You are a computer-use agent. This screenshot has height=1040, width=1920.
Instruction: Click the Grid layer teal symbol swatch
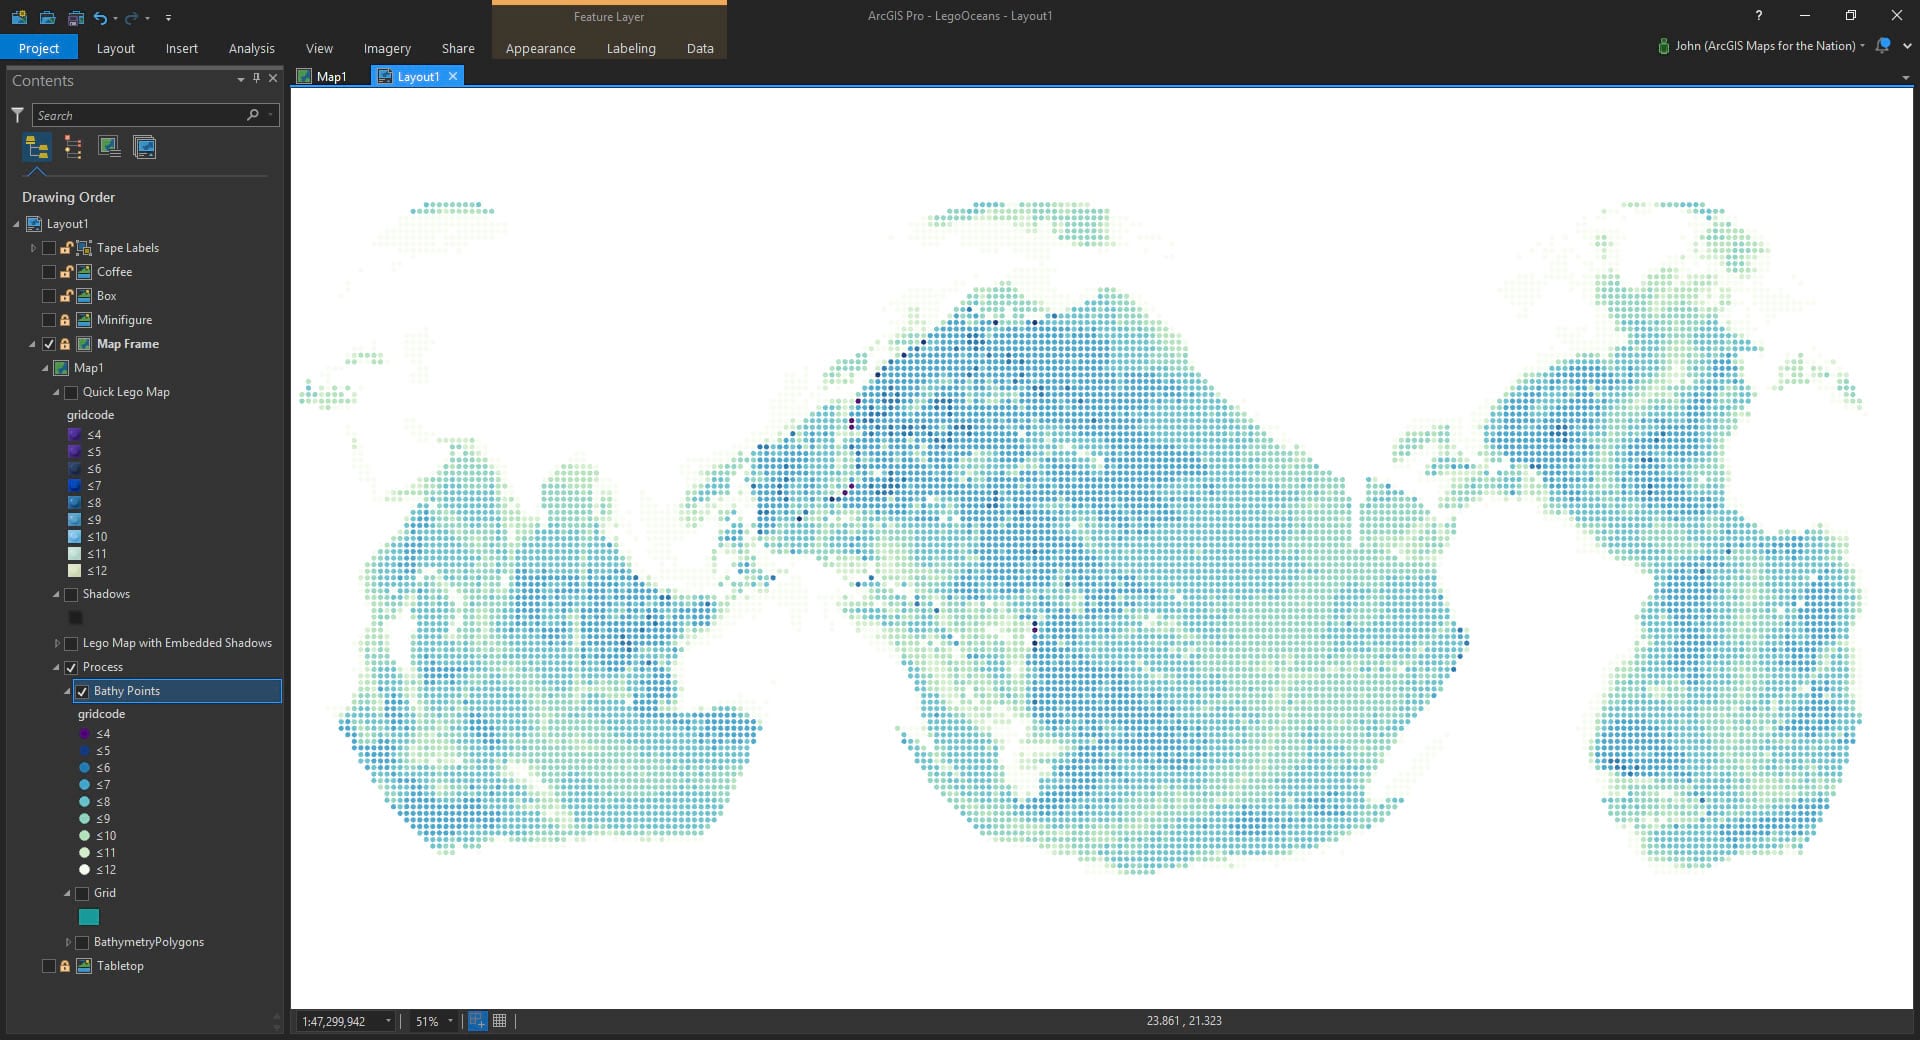tap(89, 917)
